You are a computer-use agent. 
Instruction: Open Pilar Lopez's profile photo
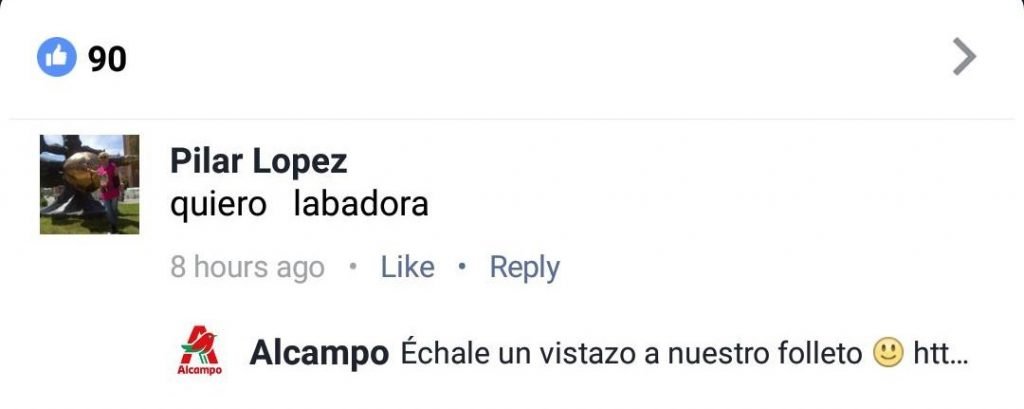point(89,184)
